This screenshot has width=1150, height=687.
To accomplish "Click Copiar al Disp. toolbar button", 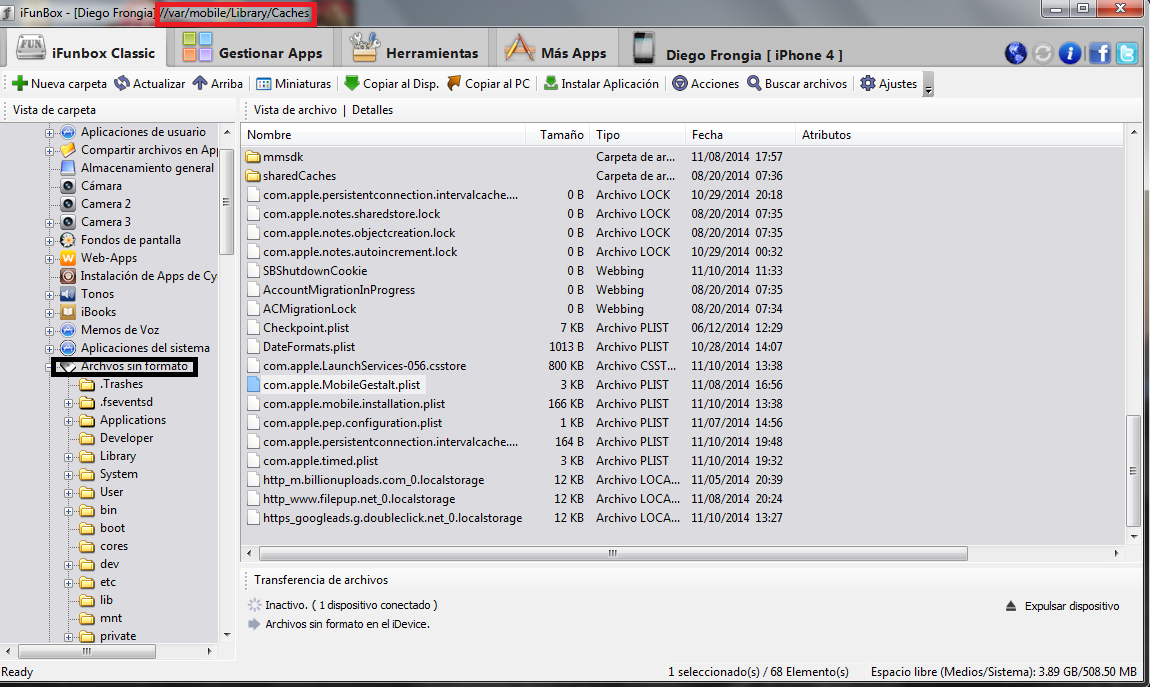I will [391, 84].
